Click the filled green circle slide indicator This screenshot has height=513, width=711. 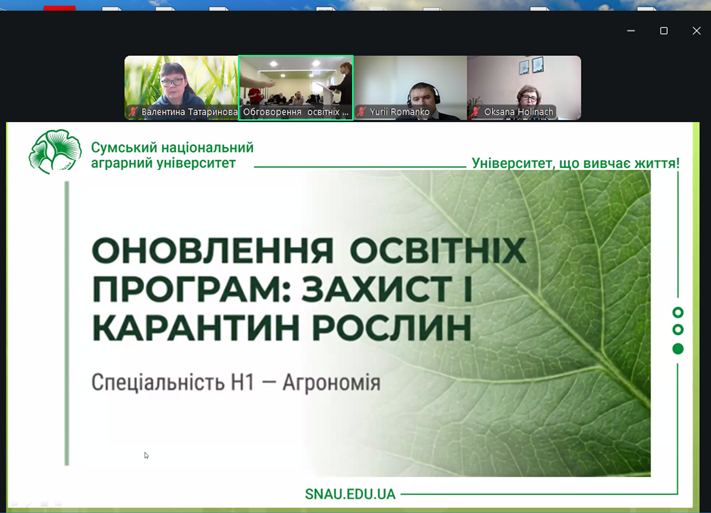click(x=678, y=349)
